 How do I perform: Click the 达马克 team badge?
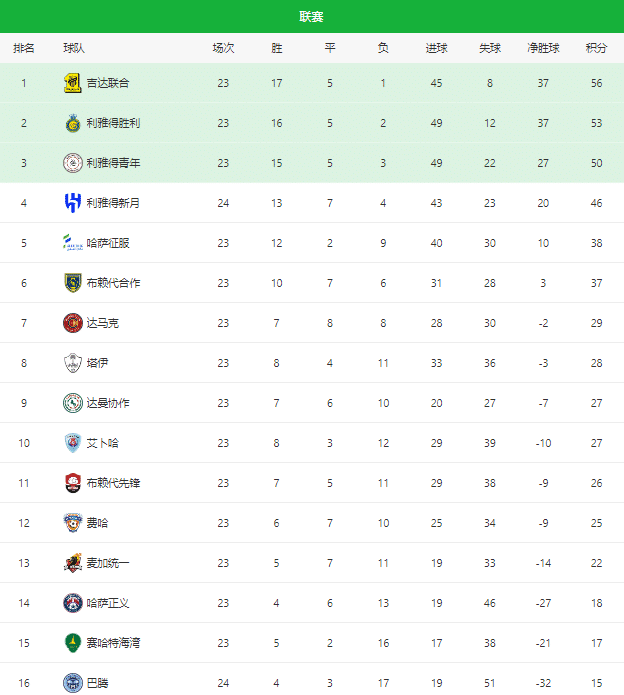[72, 323]
